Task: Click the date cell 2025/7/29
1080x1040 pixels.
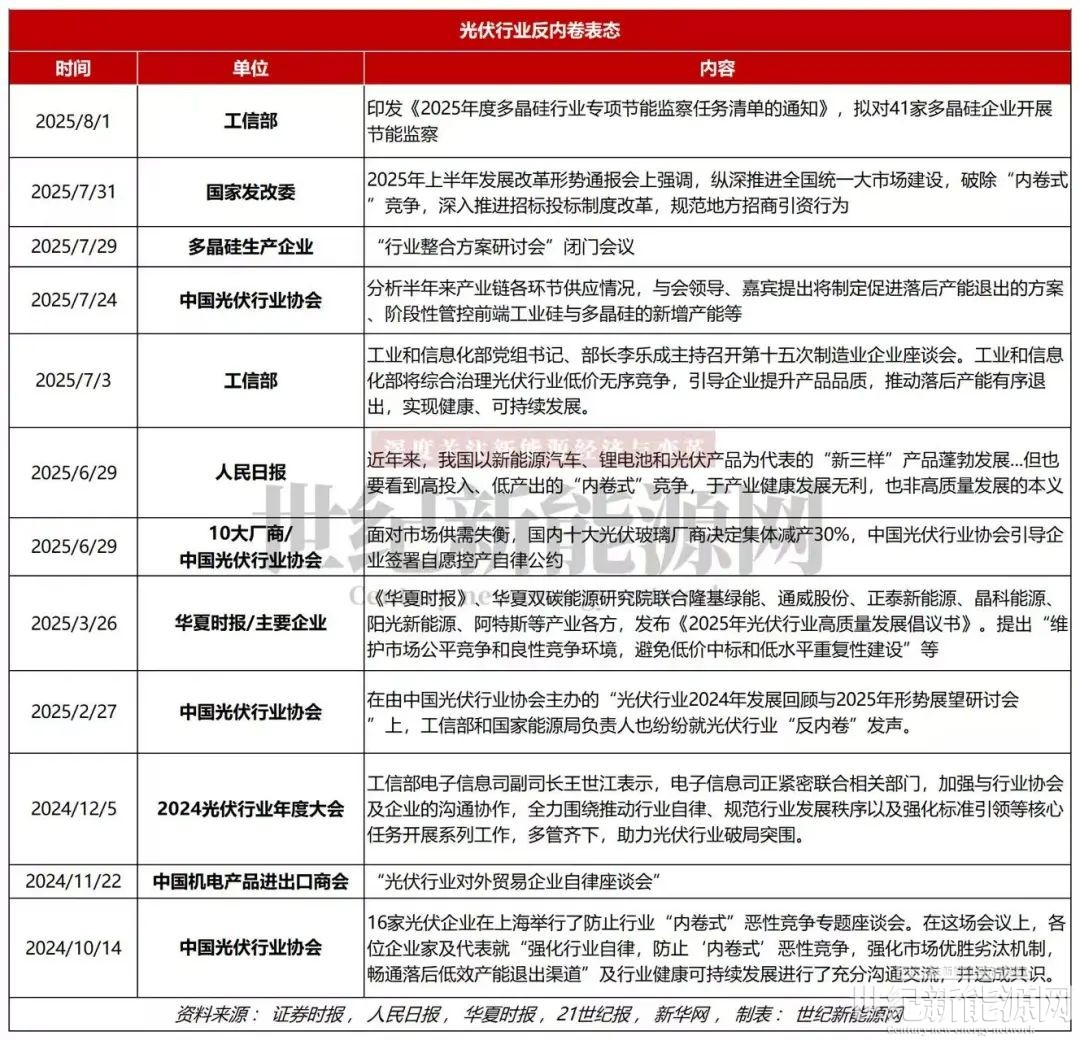Action: click(73, 247)
